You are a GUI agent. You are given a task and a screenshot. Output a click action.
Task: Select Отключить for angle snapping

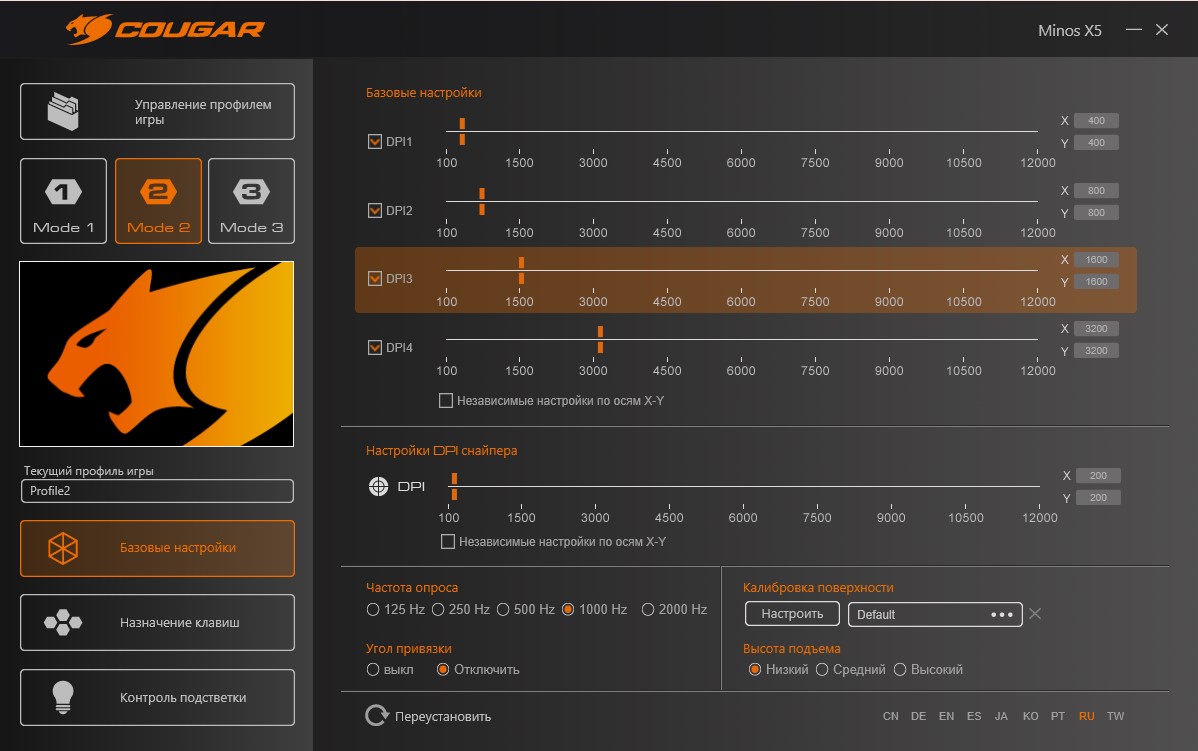[442, 669]
